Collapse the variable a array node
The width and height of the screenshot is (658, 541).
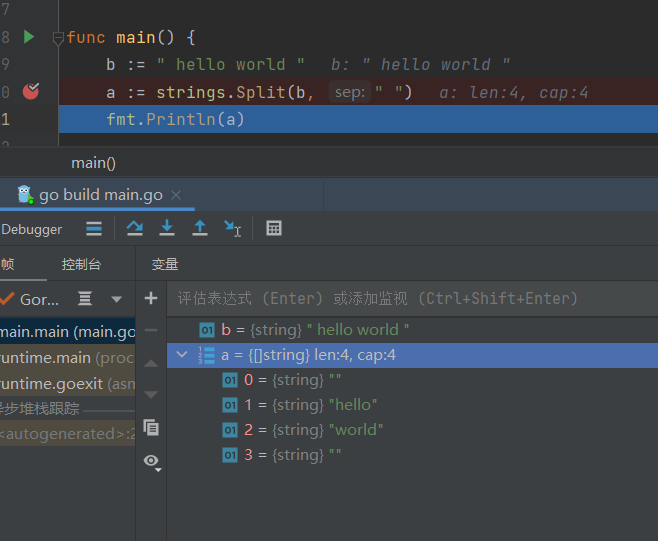pyautogui.click(x=181, y=355)
